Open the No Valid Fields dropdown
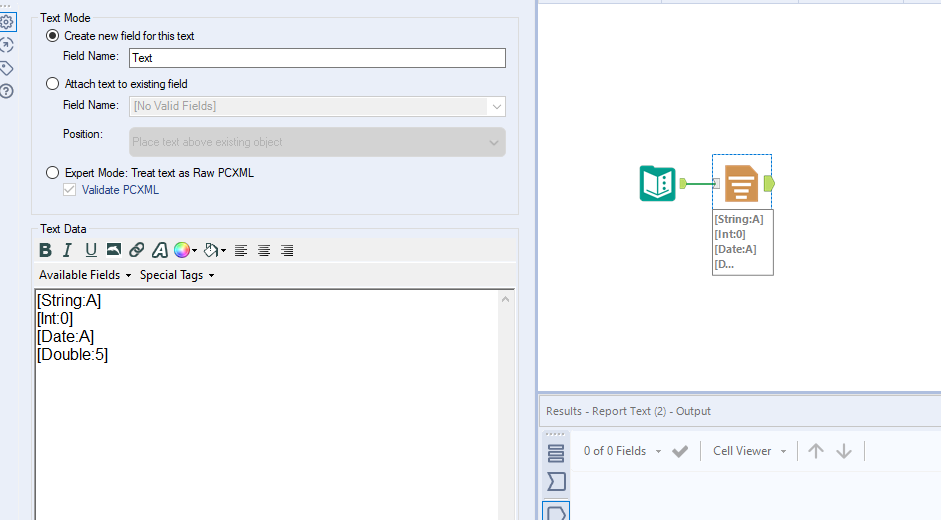941x520 pixels. point(317,106)
